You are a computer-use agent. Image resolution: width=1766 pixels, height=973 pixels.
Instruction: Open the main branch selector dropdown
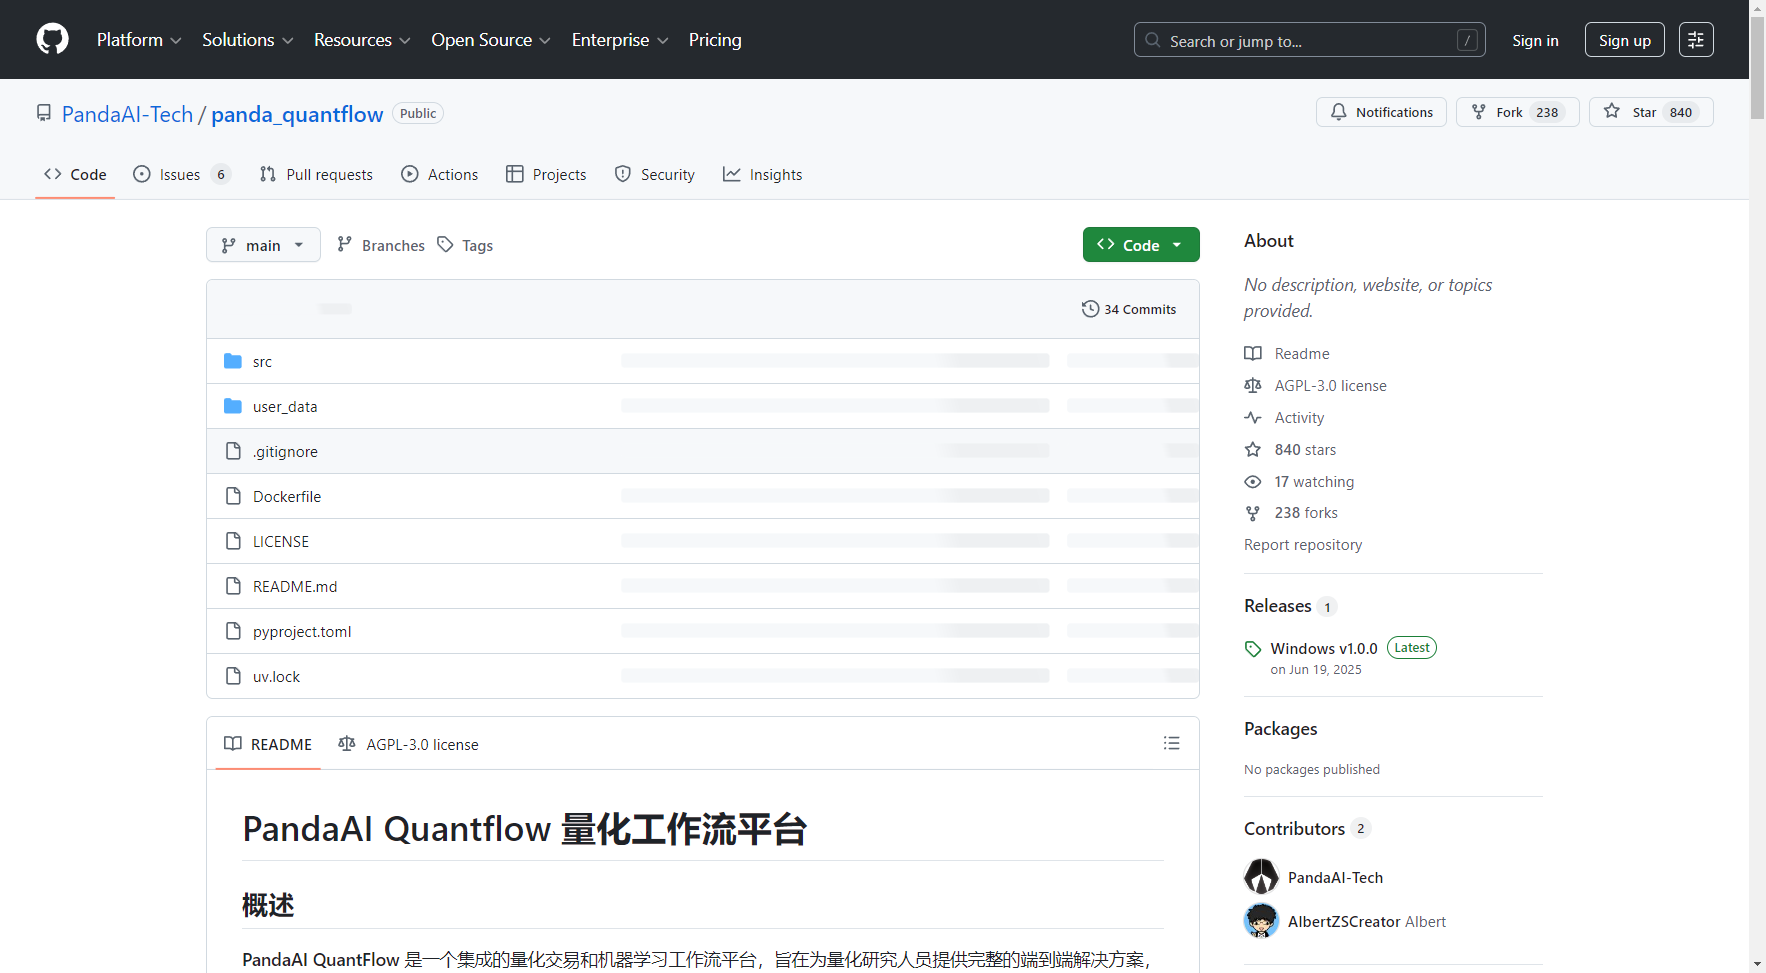point(263,245)
